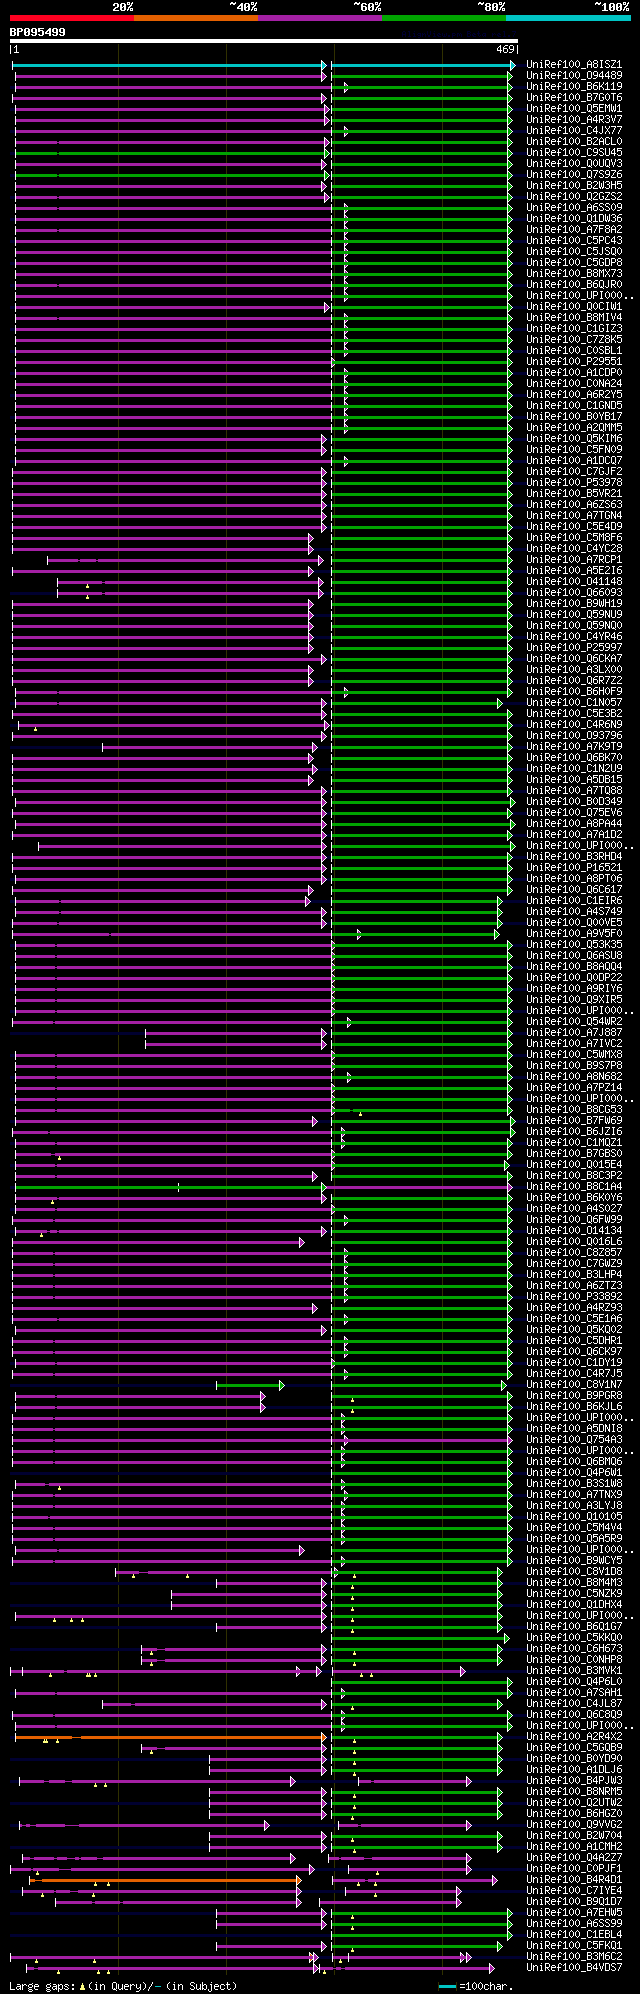Select label UniRef100_Q754A3
640x1994 pixels.
click(x=574, y=1439)
